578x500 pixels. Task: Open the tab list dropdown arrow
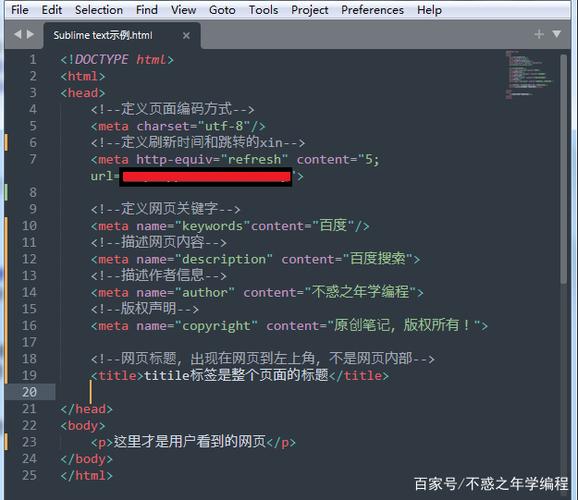[556, 34]
